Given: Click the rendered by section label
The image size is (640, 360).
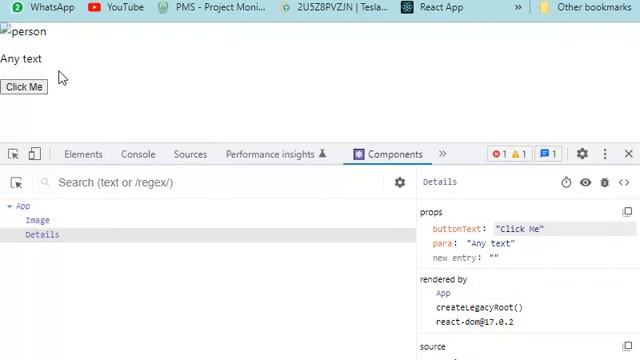Looking at the screenshot, I should point(443,280).
